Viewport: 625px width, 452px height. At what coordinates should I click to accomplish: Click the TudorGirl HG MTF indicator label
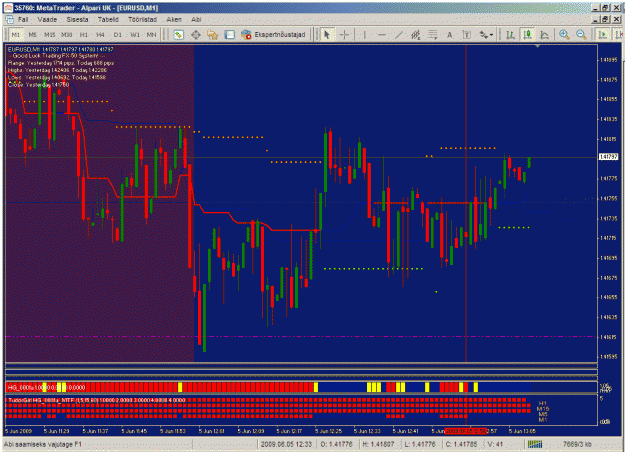pyautogui.click(x=96, y=400)
